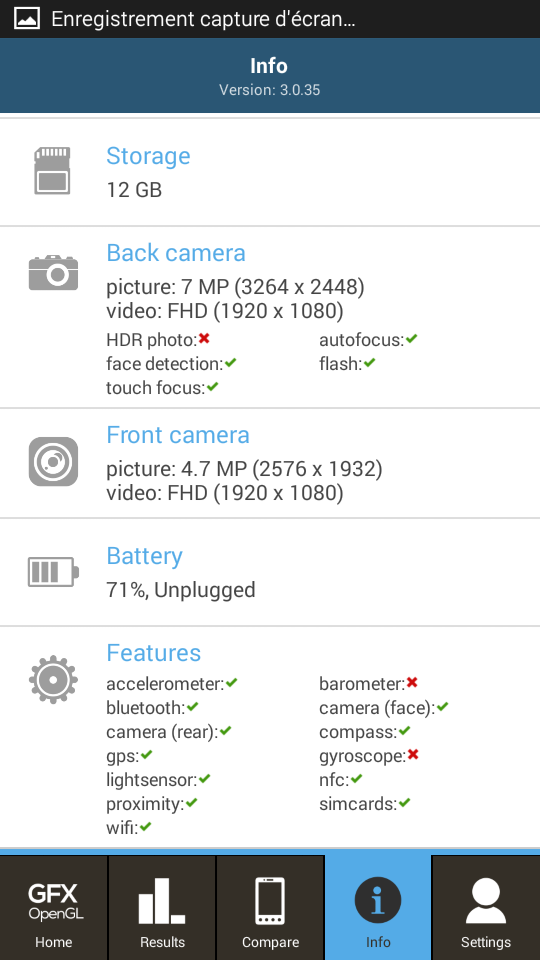540x960 pixels.
Task: Go to the Settings tab
Action: pyautogui.click(x=486, y=907)
